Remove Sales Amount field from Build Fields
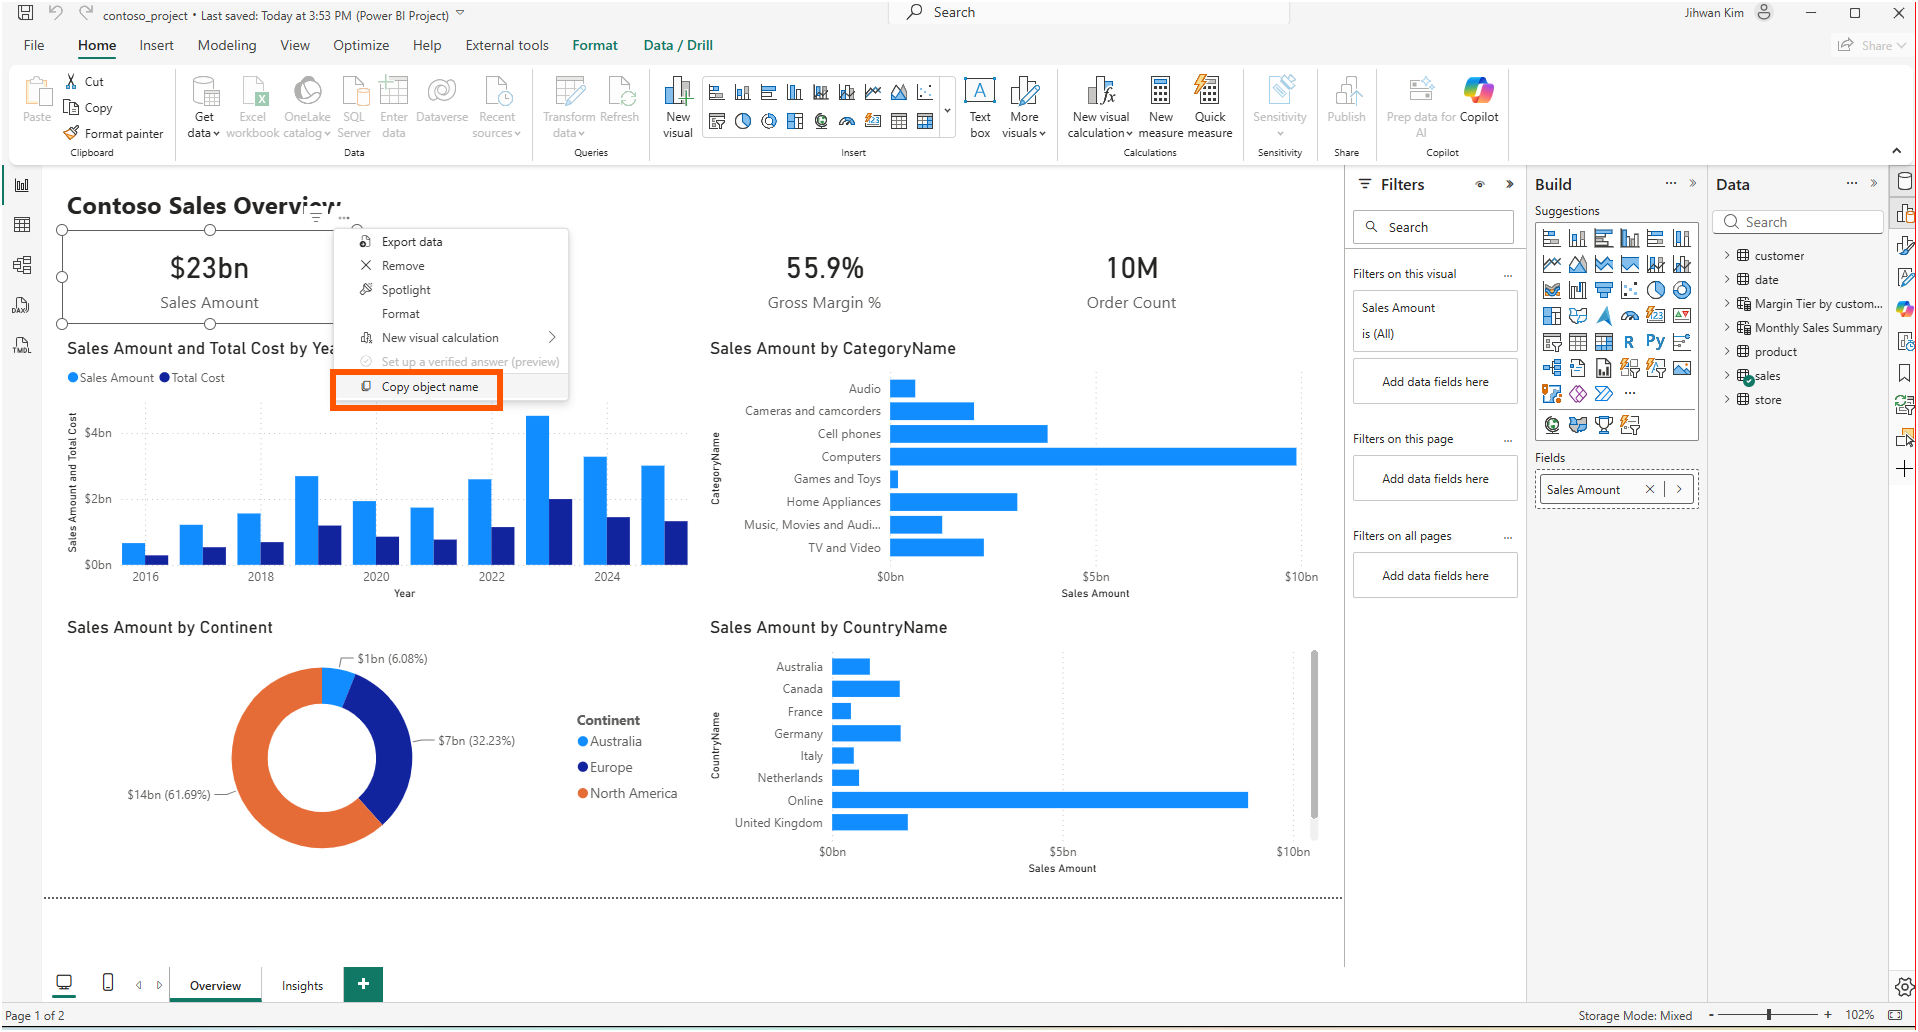 click(x=1650, y=489)
